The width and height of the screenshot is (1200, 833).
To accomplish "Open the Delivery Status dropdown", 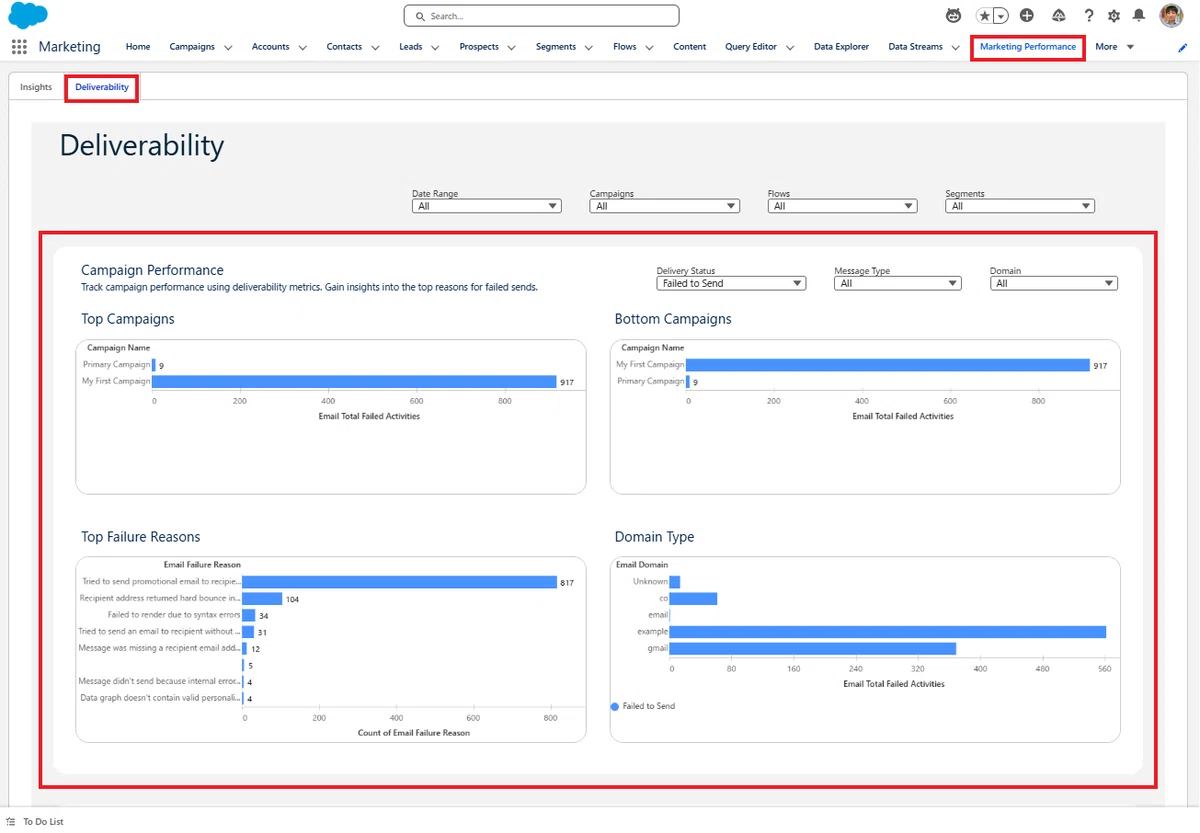I will (x=731, y=283).
